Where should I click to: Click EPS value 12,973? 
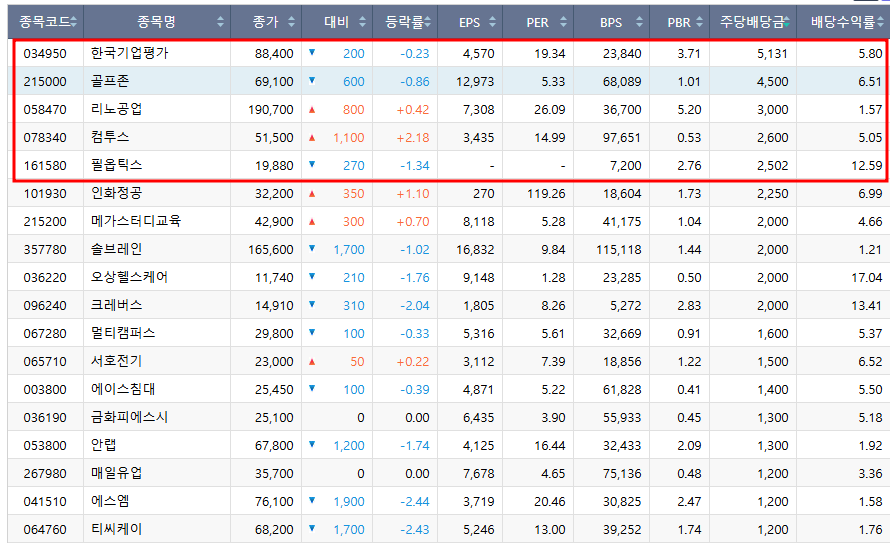[x=475, y=82]
